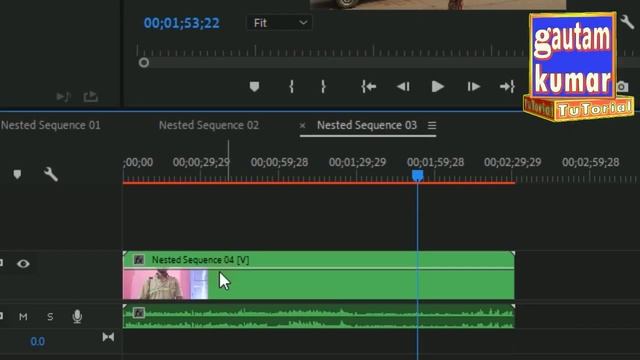Select the green audio waveform clip
The image size is (640, 360).
(x=318, y=316)
